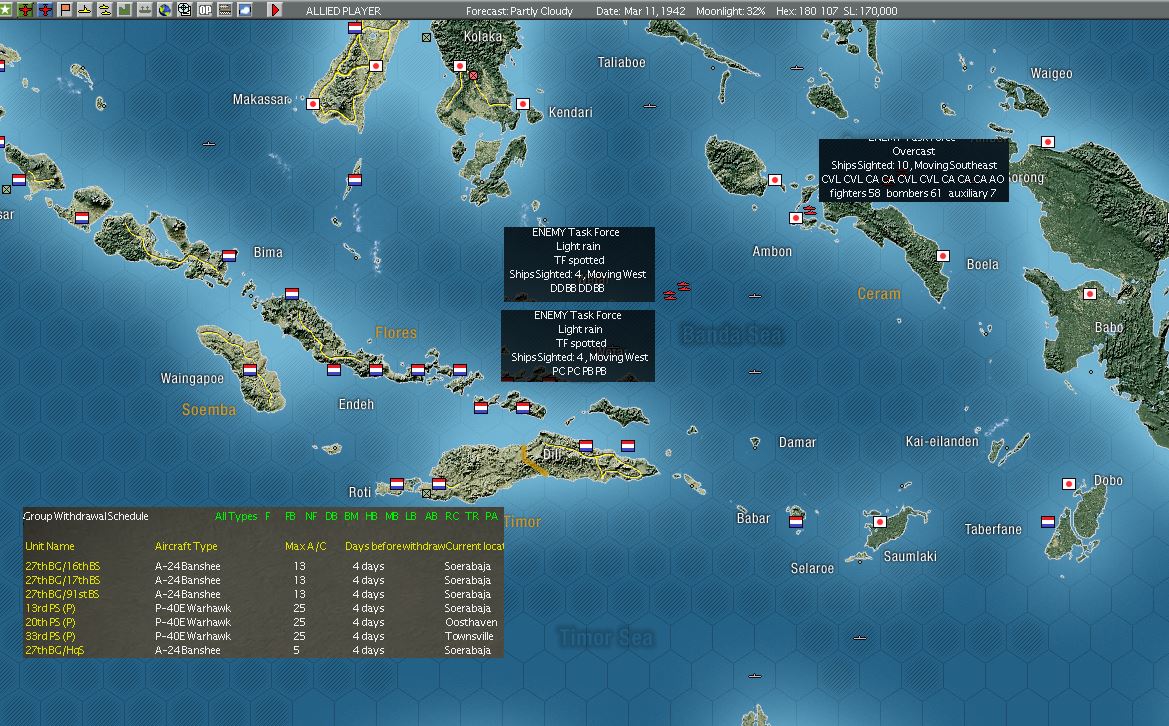Sort by Max A/C column header
The image size is (1169, 726).
click(306, 546)
